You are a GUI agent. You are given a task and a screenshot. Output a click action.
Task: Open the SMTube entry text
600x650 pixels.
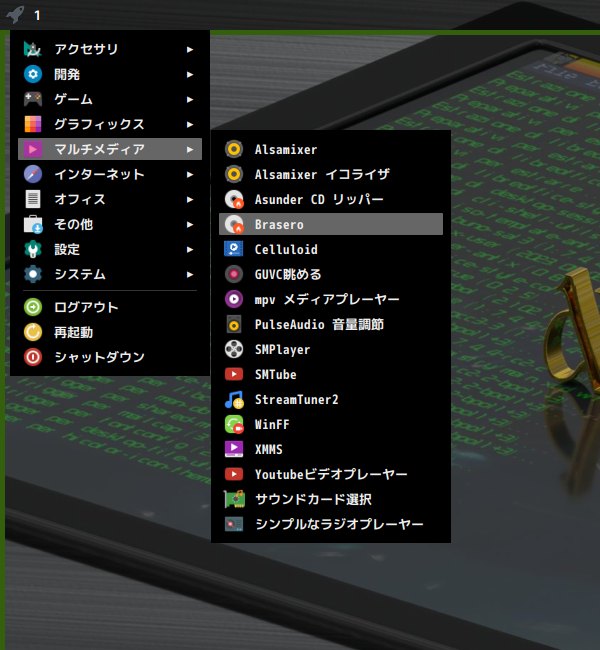pyautogui.click(x=276, y=374)
